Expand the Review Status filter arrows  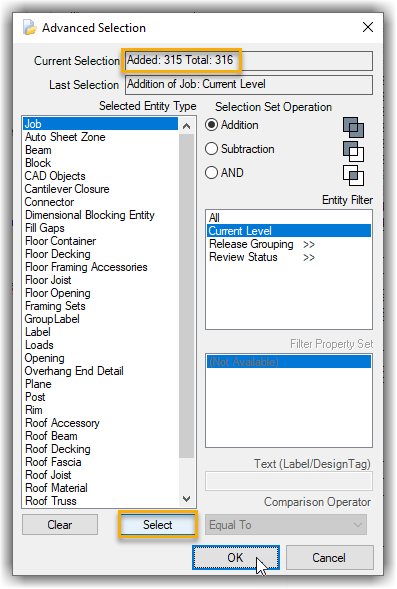[x=309, y=258]
